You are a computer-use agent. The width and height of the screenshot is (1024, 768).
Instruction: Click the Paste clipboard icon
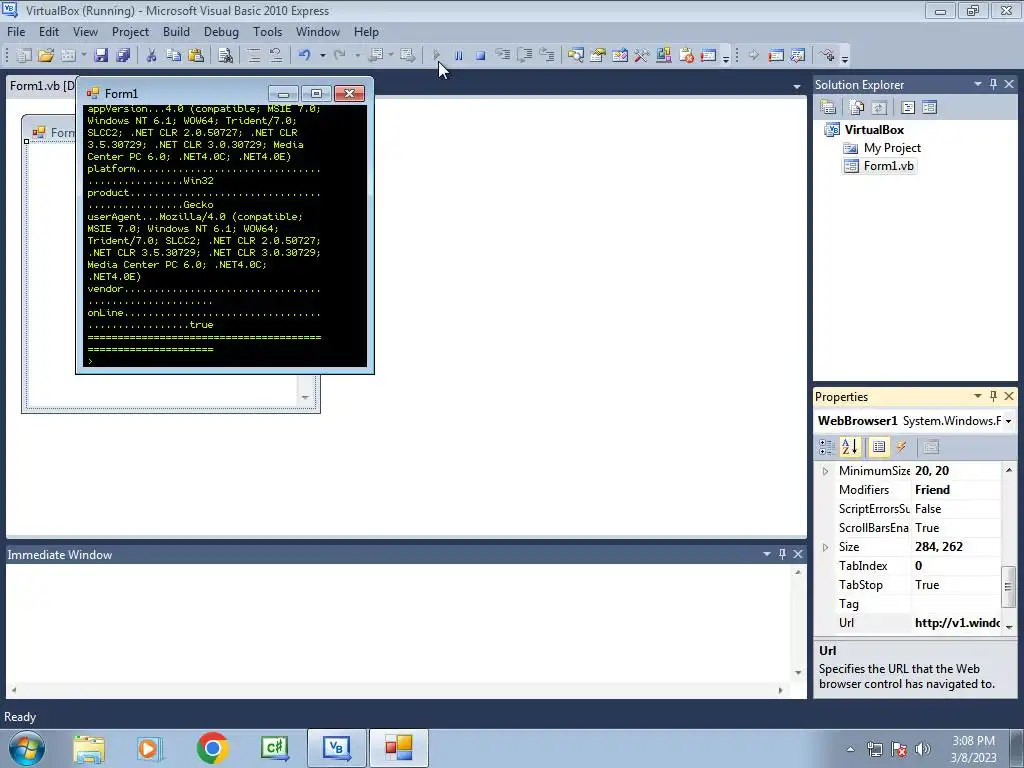[x=195, y=56]
